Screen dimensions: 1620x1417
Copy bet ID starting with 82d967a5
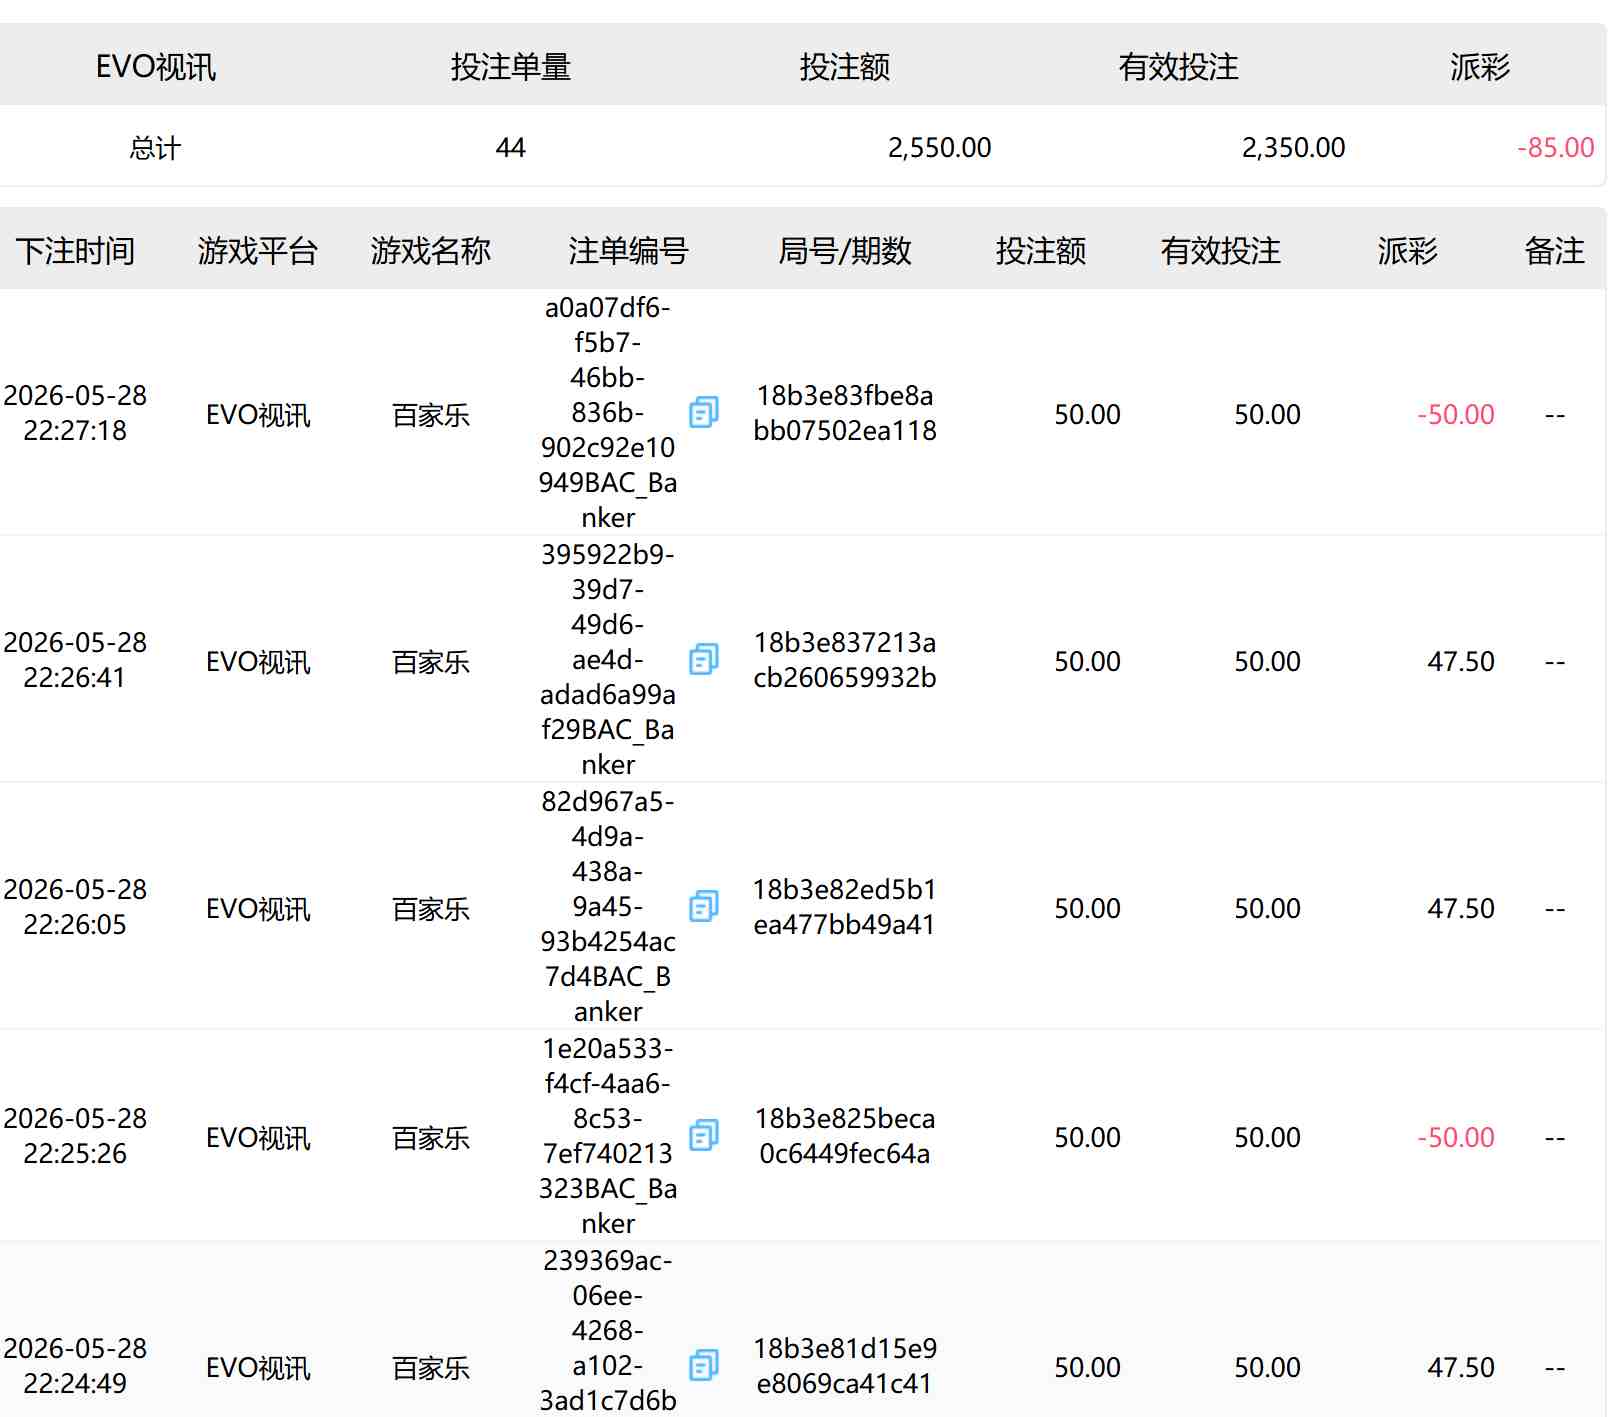(x=704, y=906)
